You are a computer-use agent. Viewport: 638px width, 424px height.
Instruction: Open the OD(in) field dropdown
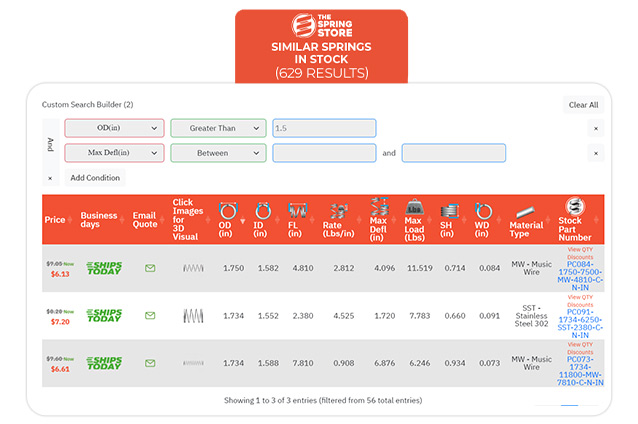[114, 128]
